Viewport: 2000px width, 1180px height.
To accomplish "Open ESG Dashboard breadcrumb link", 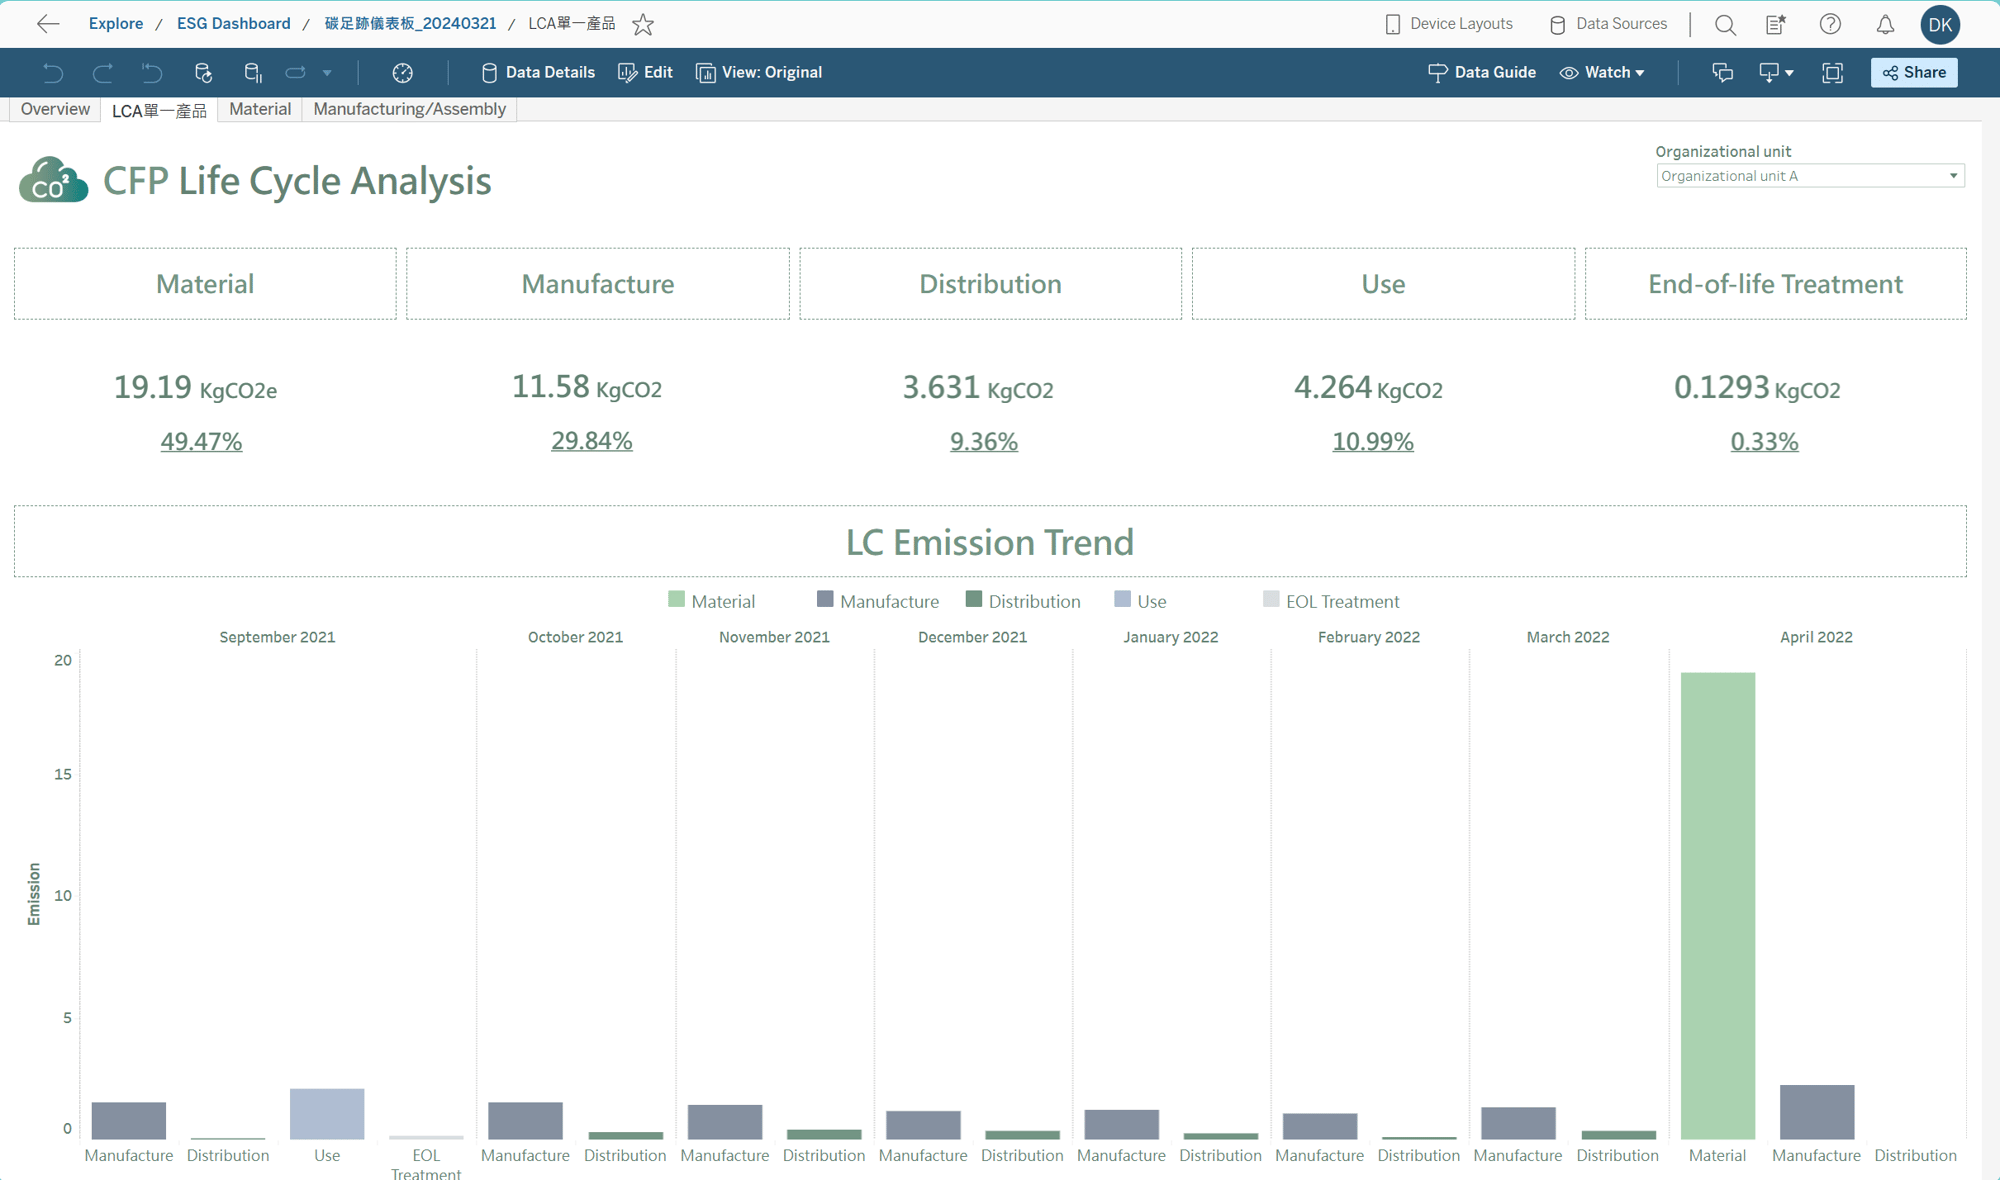I will click(233, 23).
